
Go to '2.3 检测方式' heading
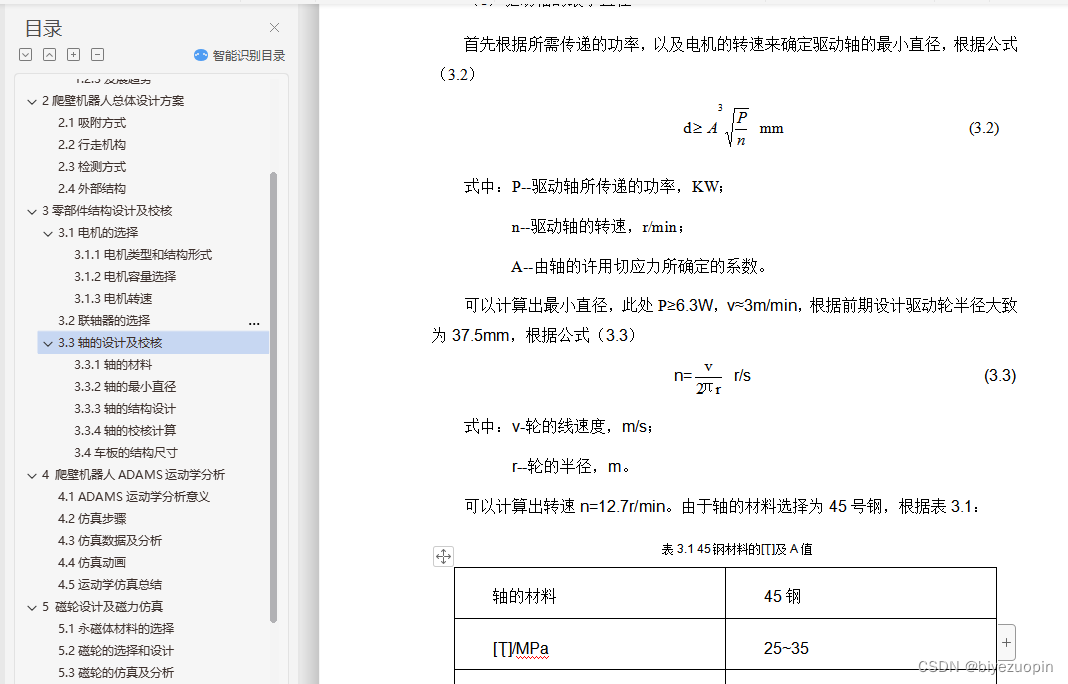(92, 167)
